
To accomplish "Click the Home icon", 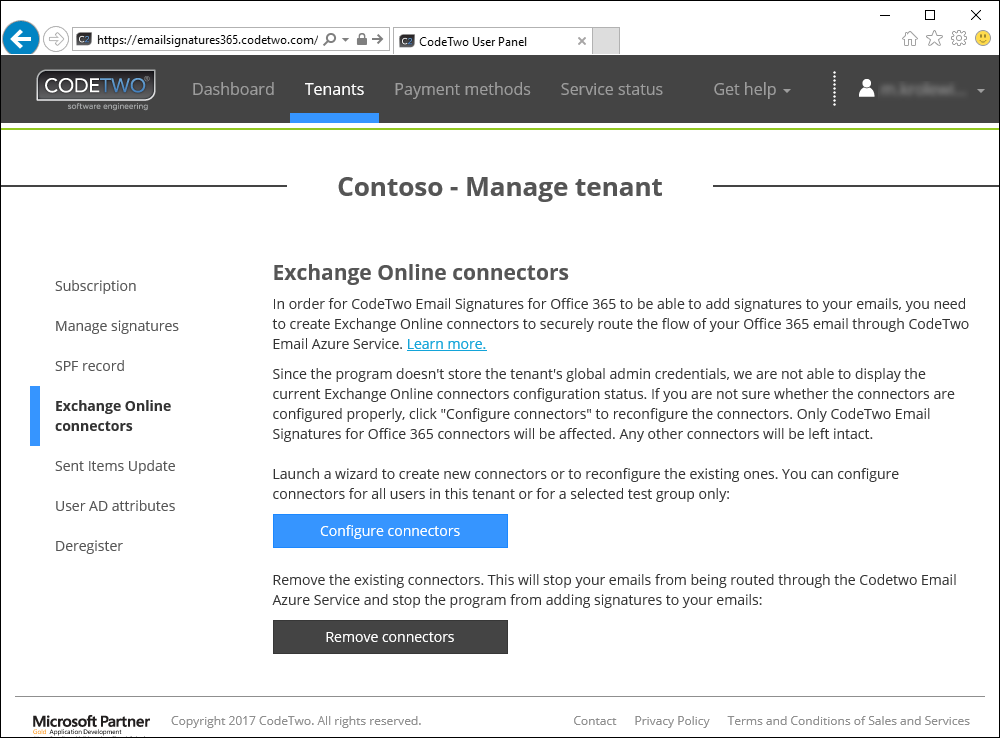I will click(x=910, y=37).
